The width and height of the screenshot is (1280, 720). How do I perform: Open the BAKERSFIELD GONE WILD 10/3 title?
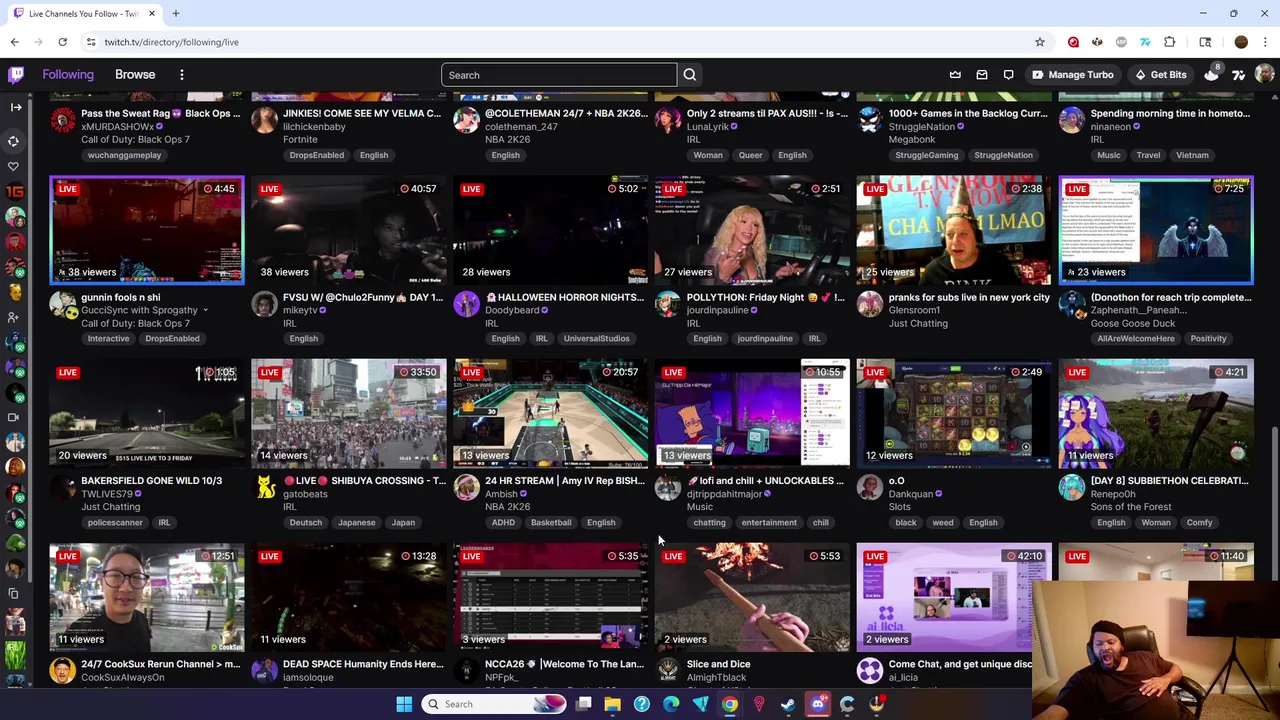tap(151, 481)
